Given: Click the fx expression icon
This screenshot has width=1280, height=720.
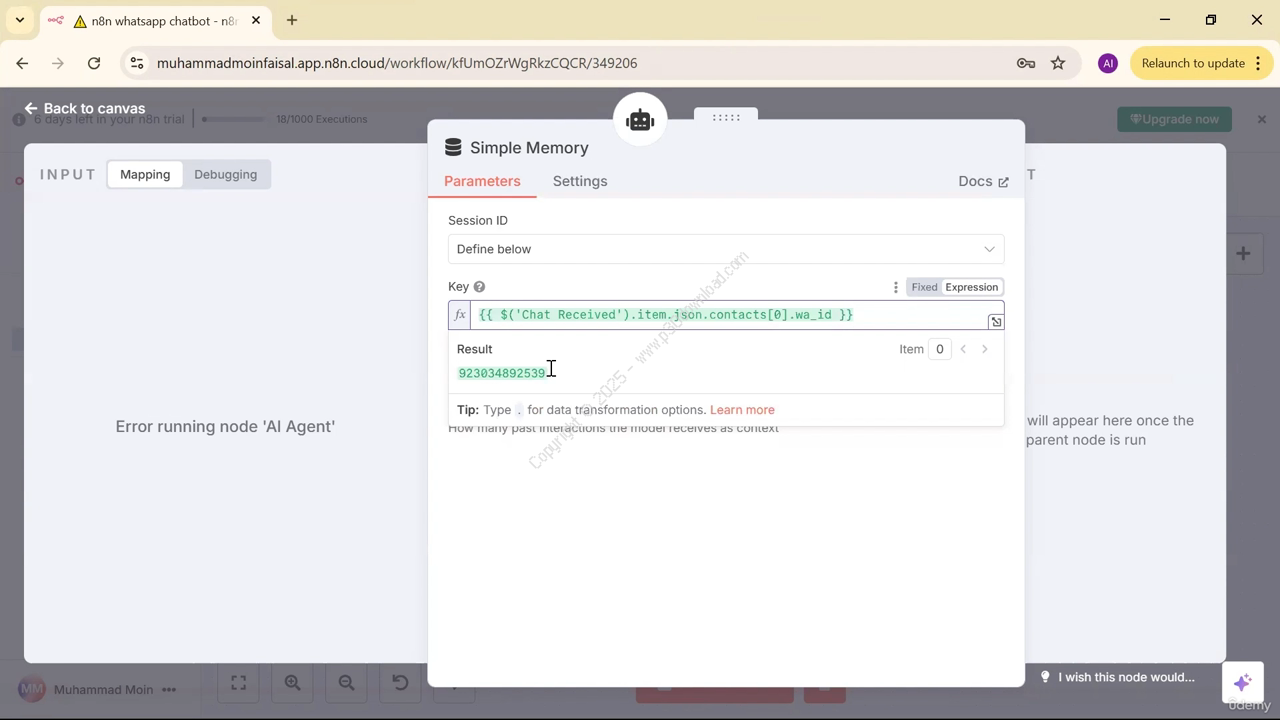Looking at the screenshot, I should 460,315.
